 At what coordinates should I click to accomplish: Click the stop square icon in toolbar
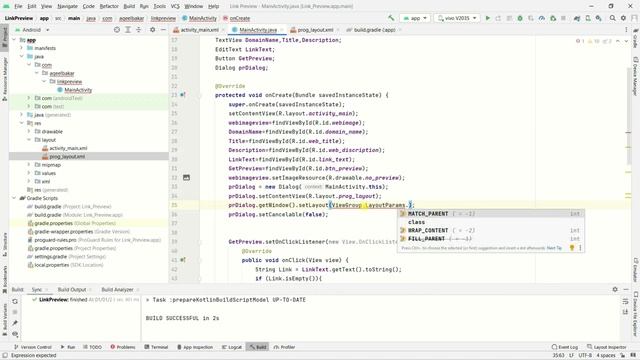(563, 18)
